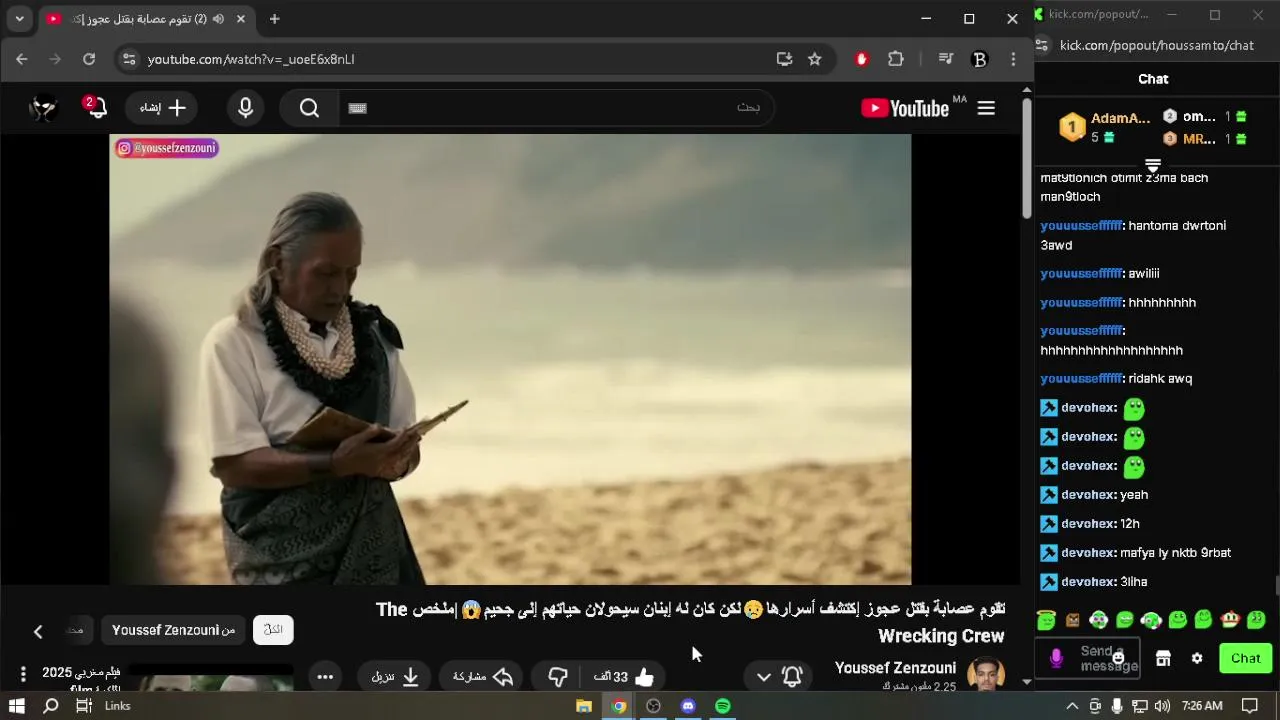Toggle volume from the system tray speaker
This screenshot has height=720, width=1280.
click(1162, 706)
